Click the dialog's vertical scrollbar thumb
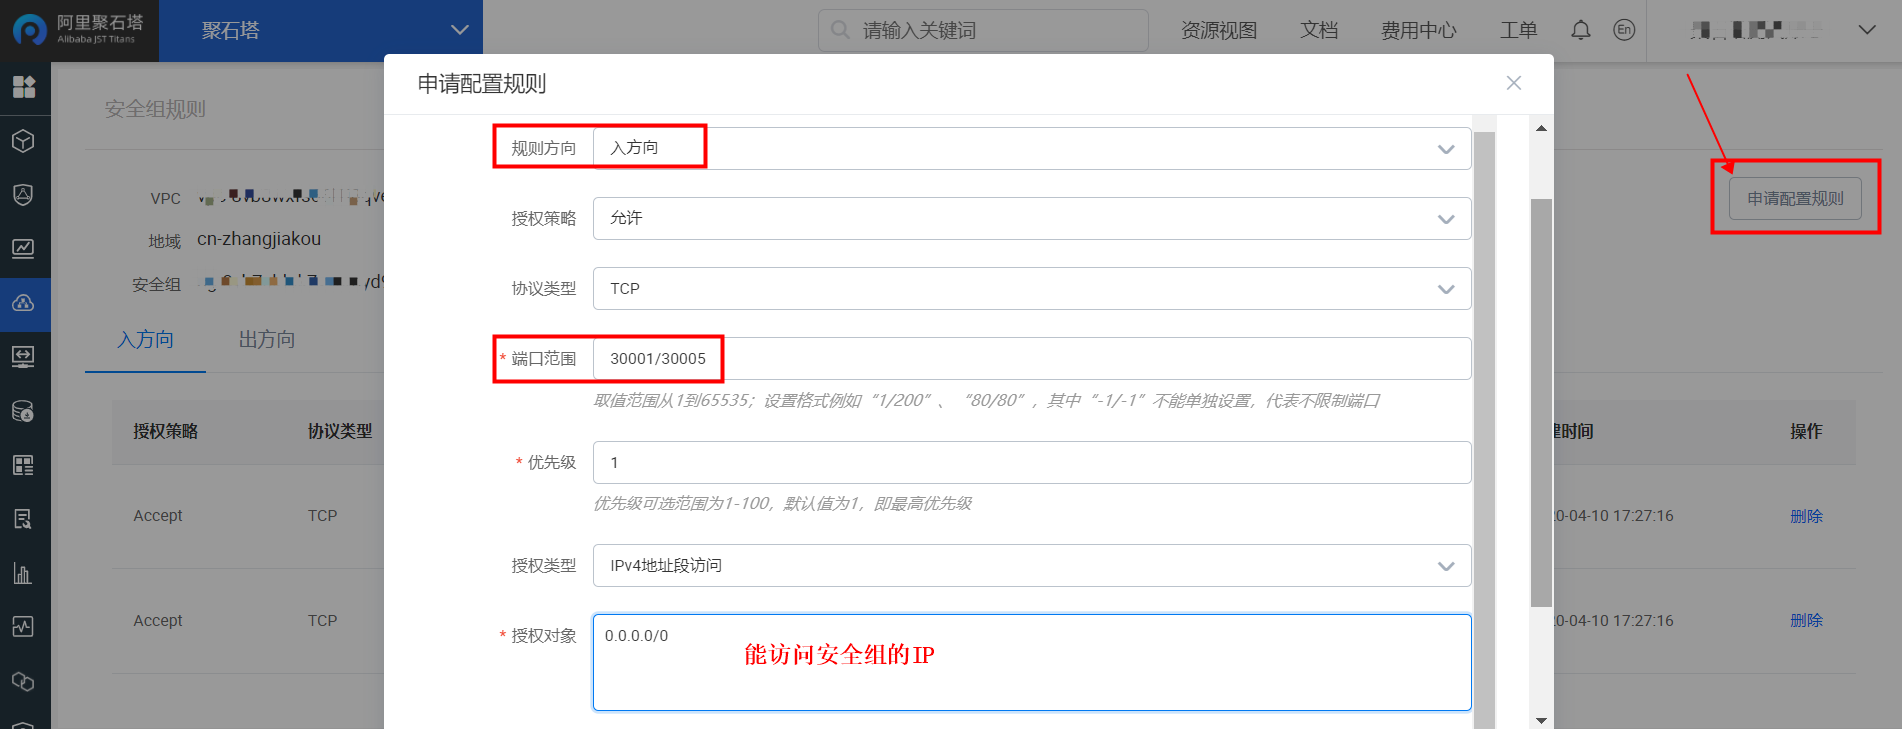 point(1541,400)
